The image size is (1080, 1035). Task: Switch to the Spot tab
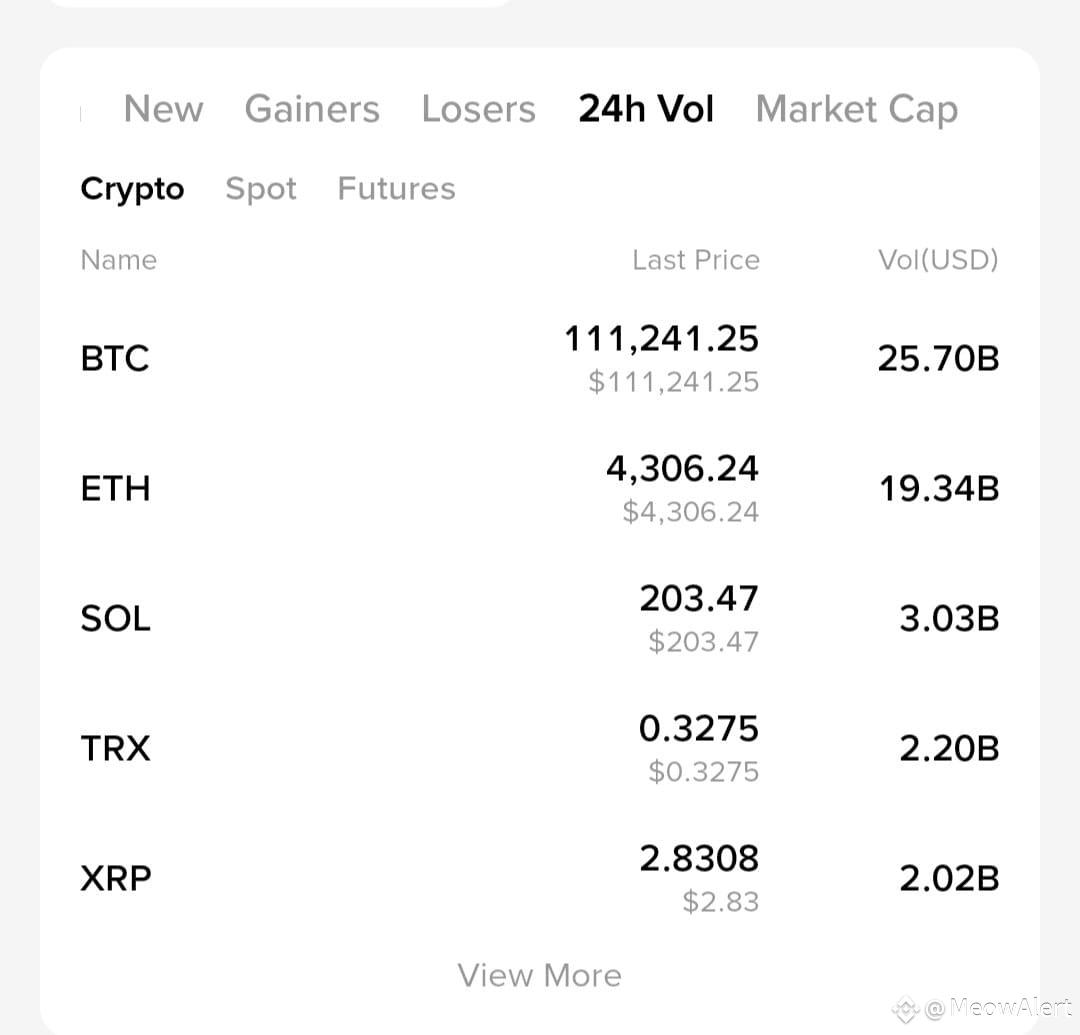(x=261, y=188)
